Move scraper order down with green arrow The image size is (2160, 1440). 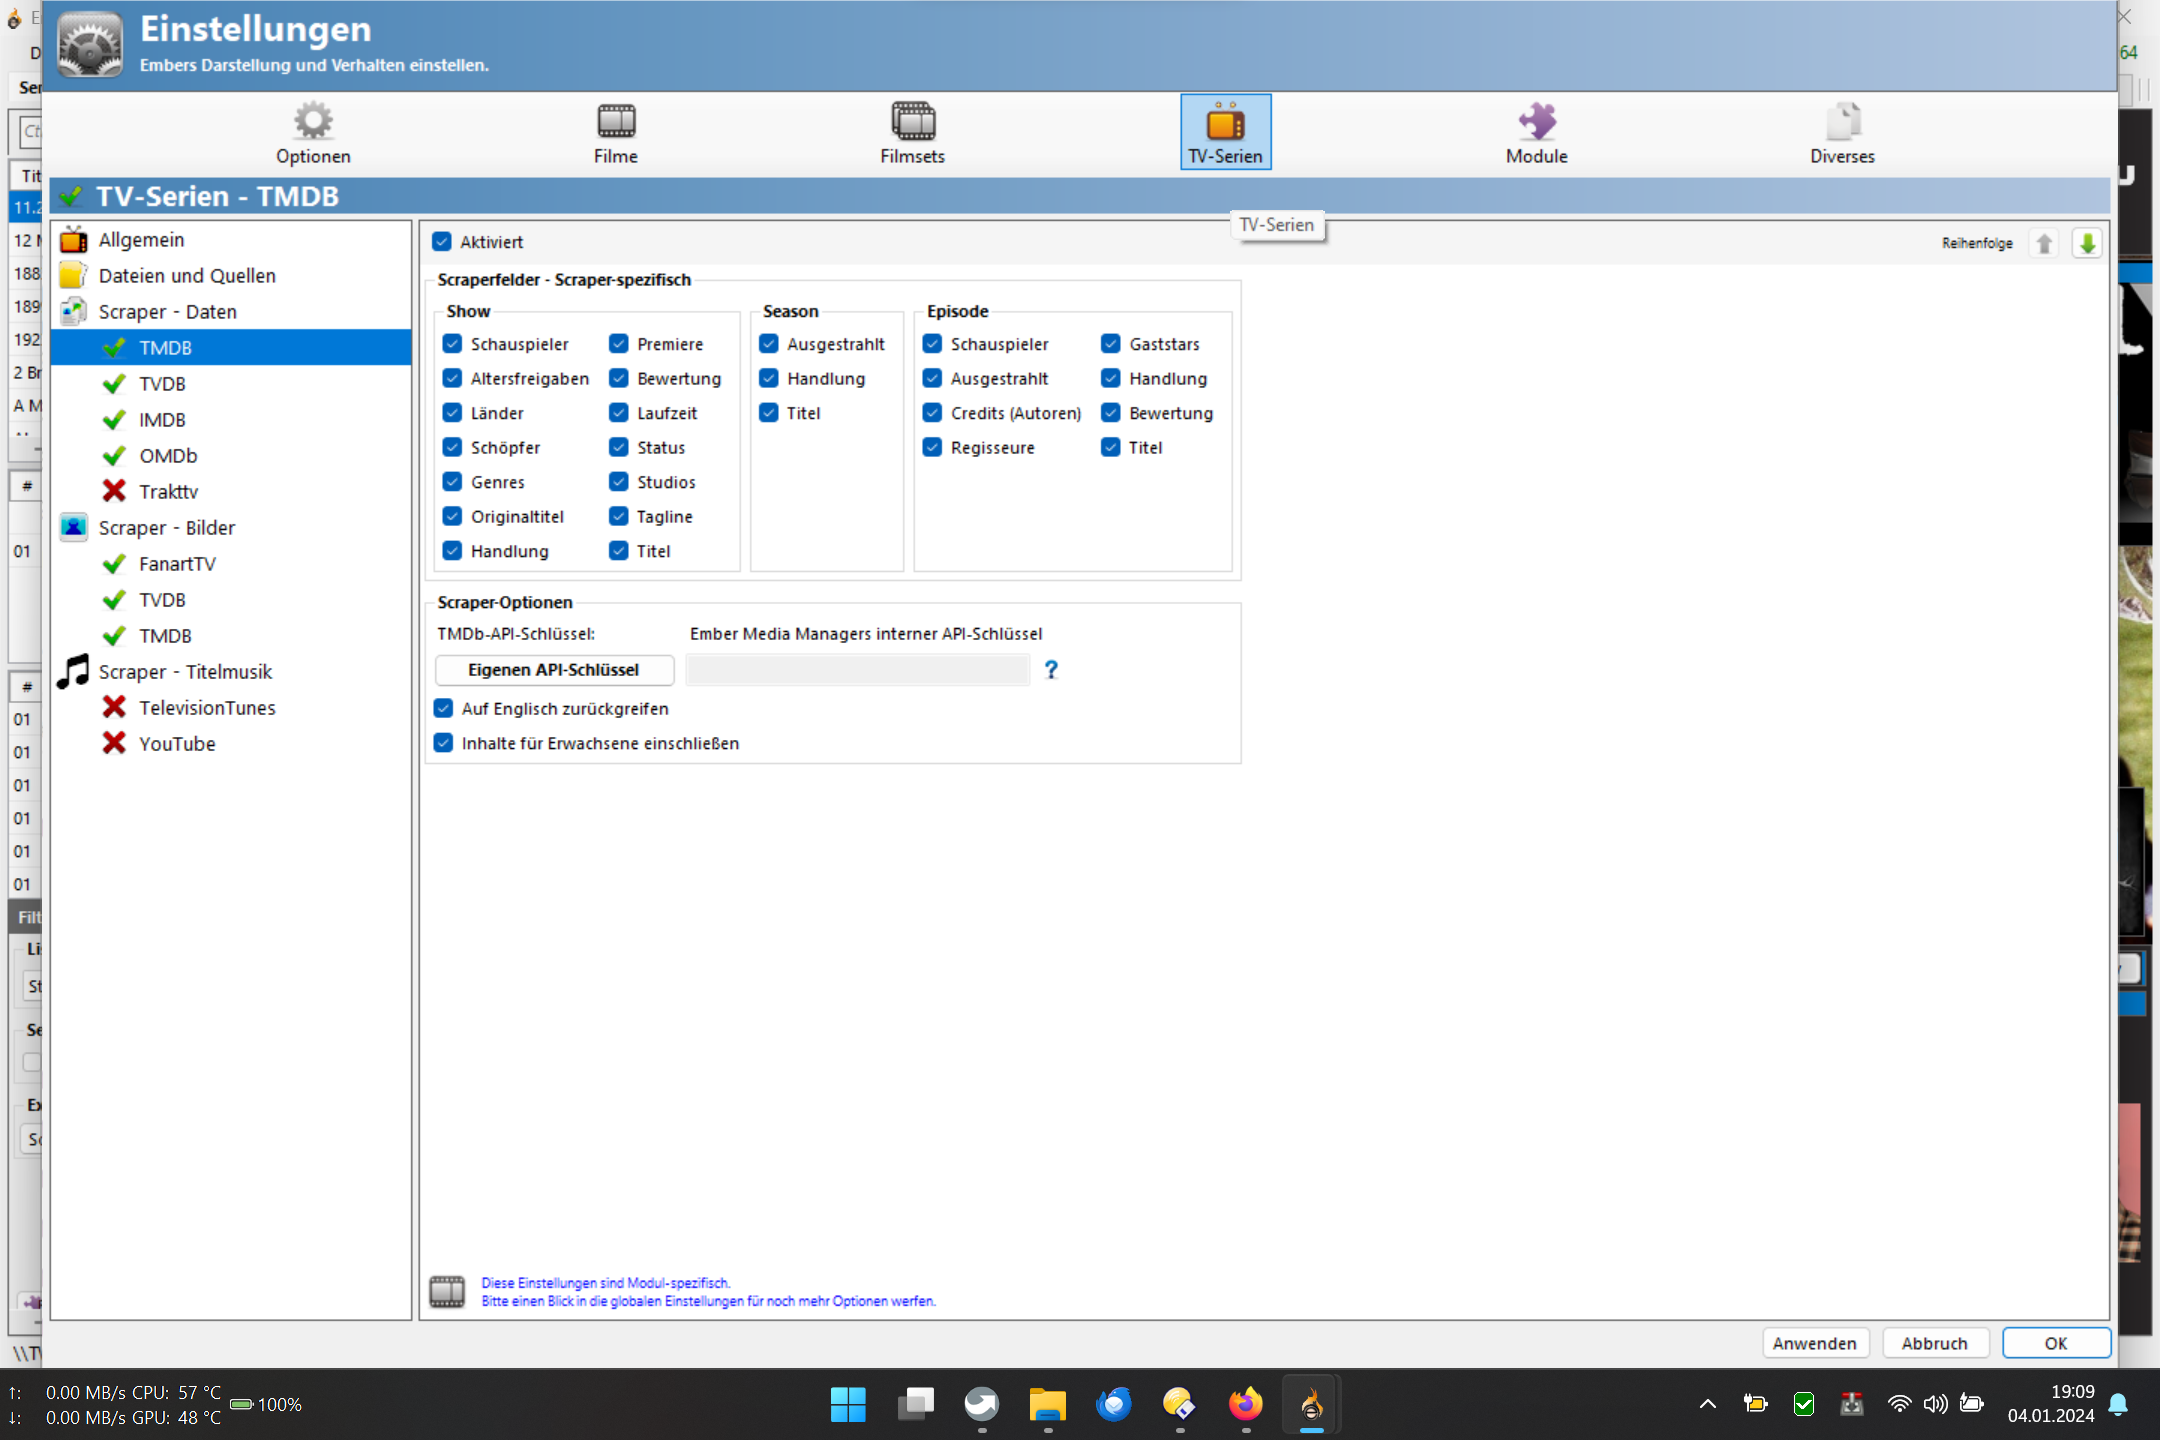tap(2087, 243)
